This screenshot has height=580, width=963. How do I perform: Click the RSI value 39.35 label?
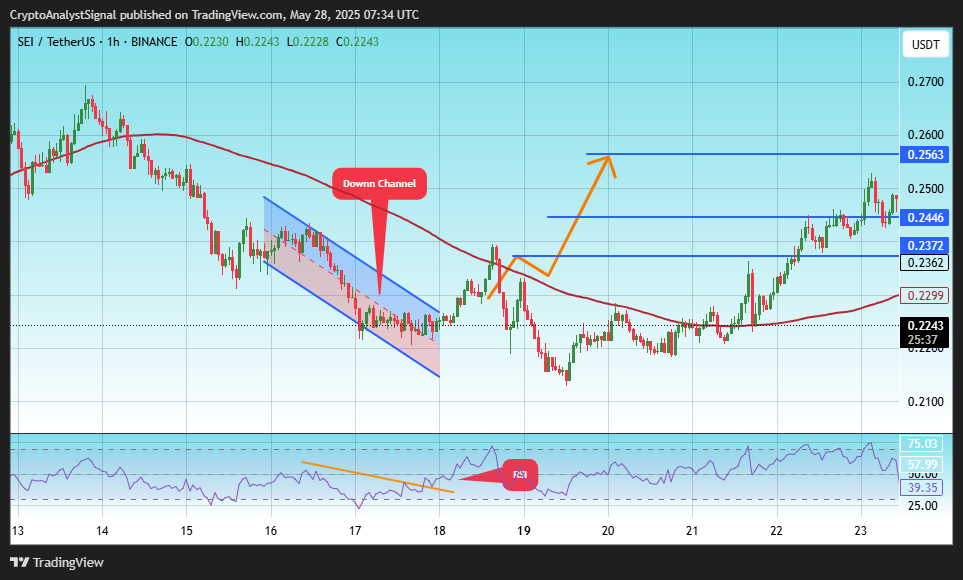[x=922, y=488]
